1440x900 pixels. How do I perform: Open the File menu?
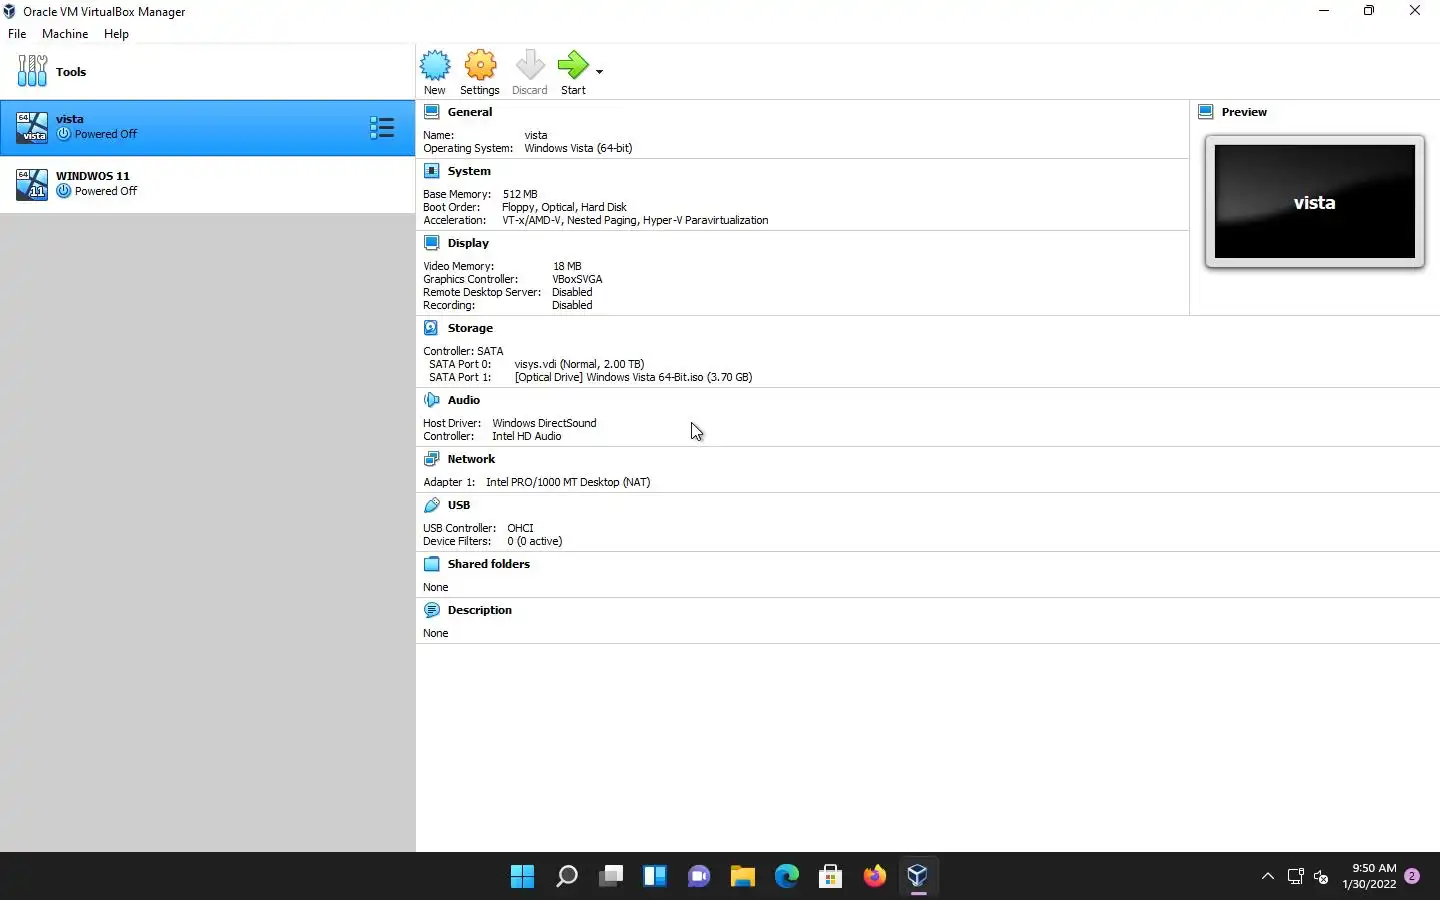(17, 34)
